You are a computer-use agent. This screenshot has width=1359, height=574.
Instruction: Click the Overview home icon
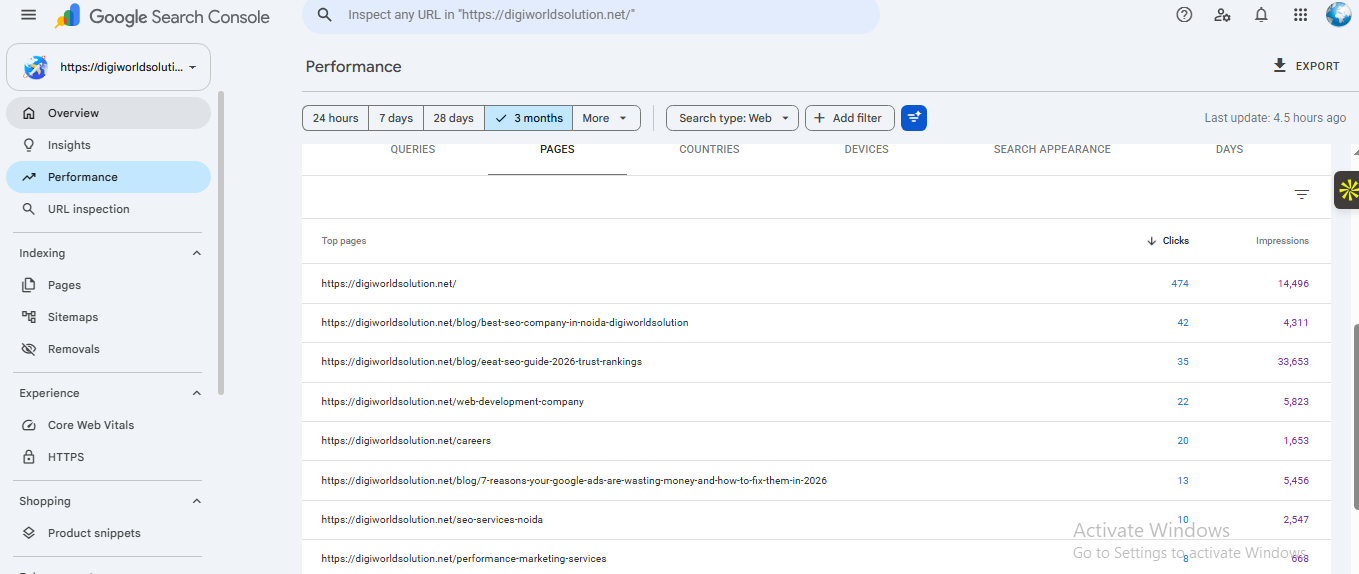click(29, 113)
